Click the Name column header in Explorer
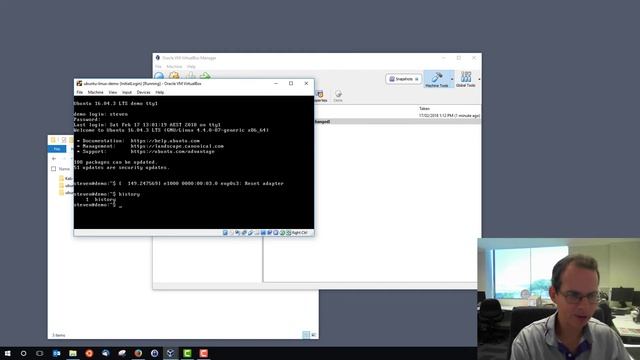 [64, 169]
